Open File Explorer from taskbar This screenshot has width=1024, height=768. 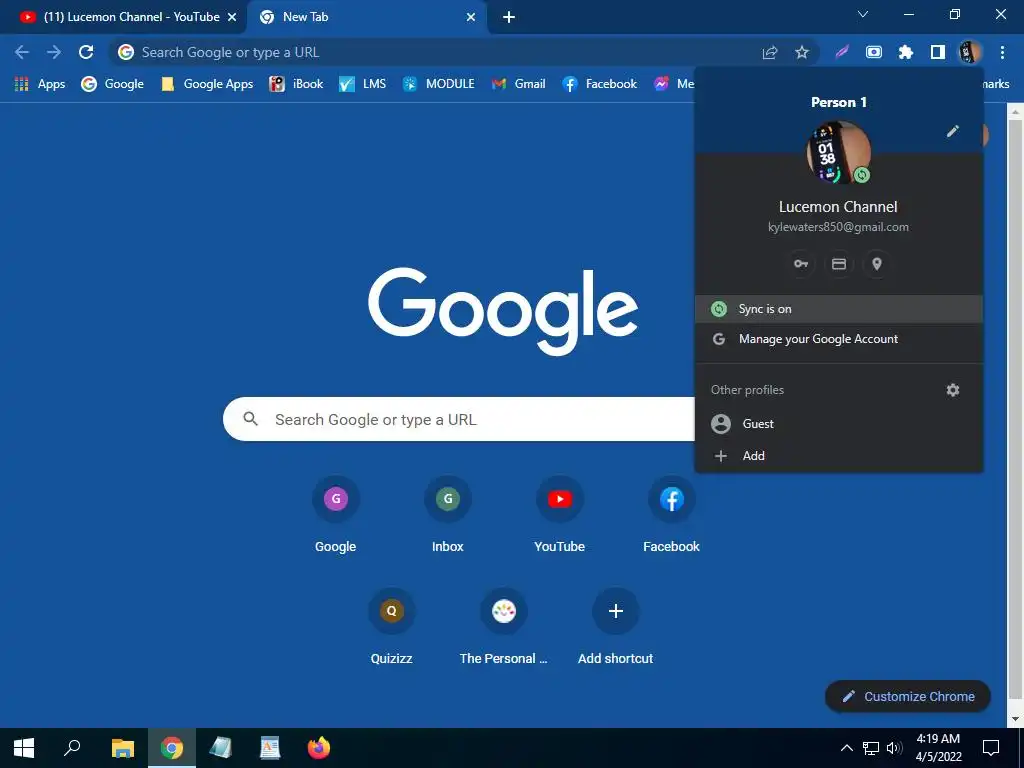click(x=123, y=748)
